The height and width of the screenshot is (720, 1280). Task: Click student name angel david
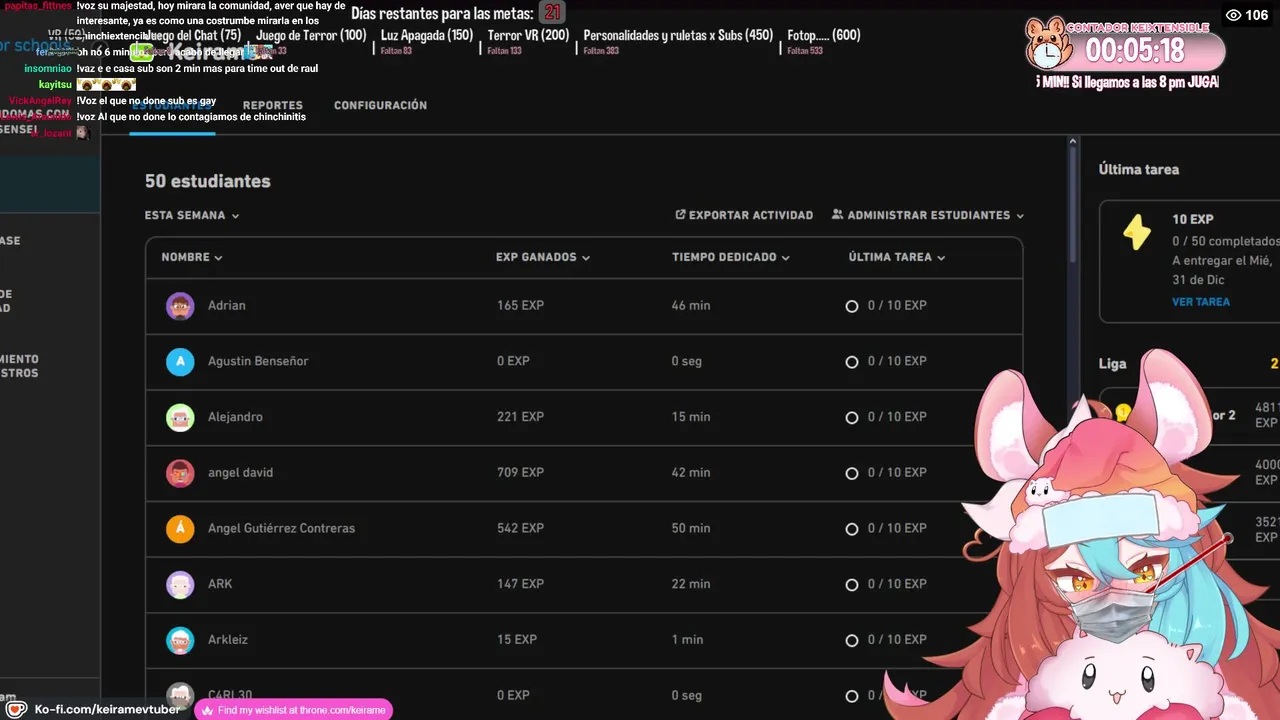[240, 473]
